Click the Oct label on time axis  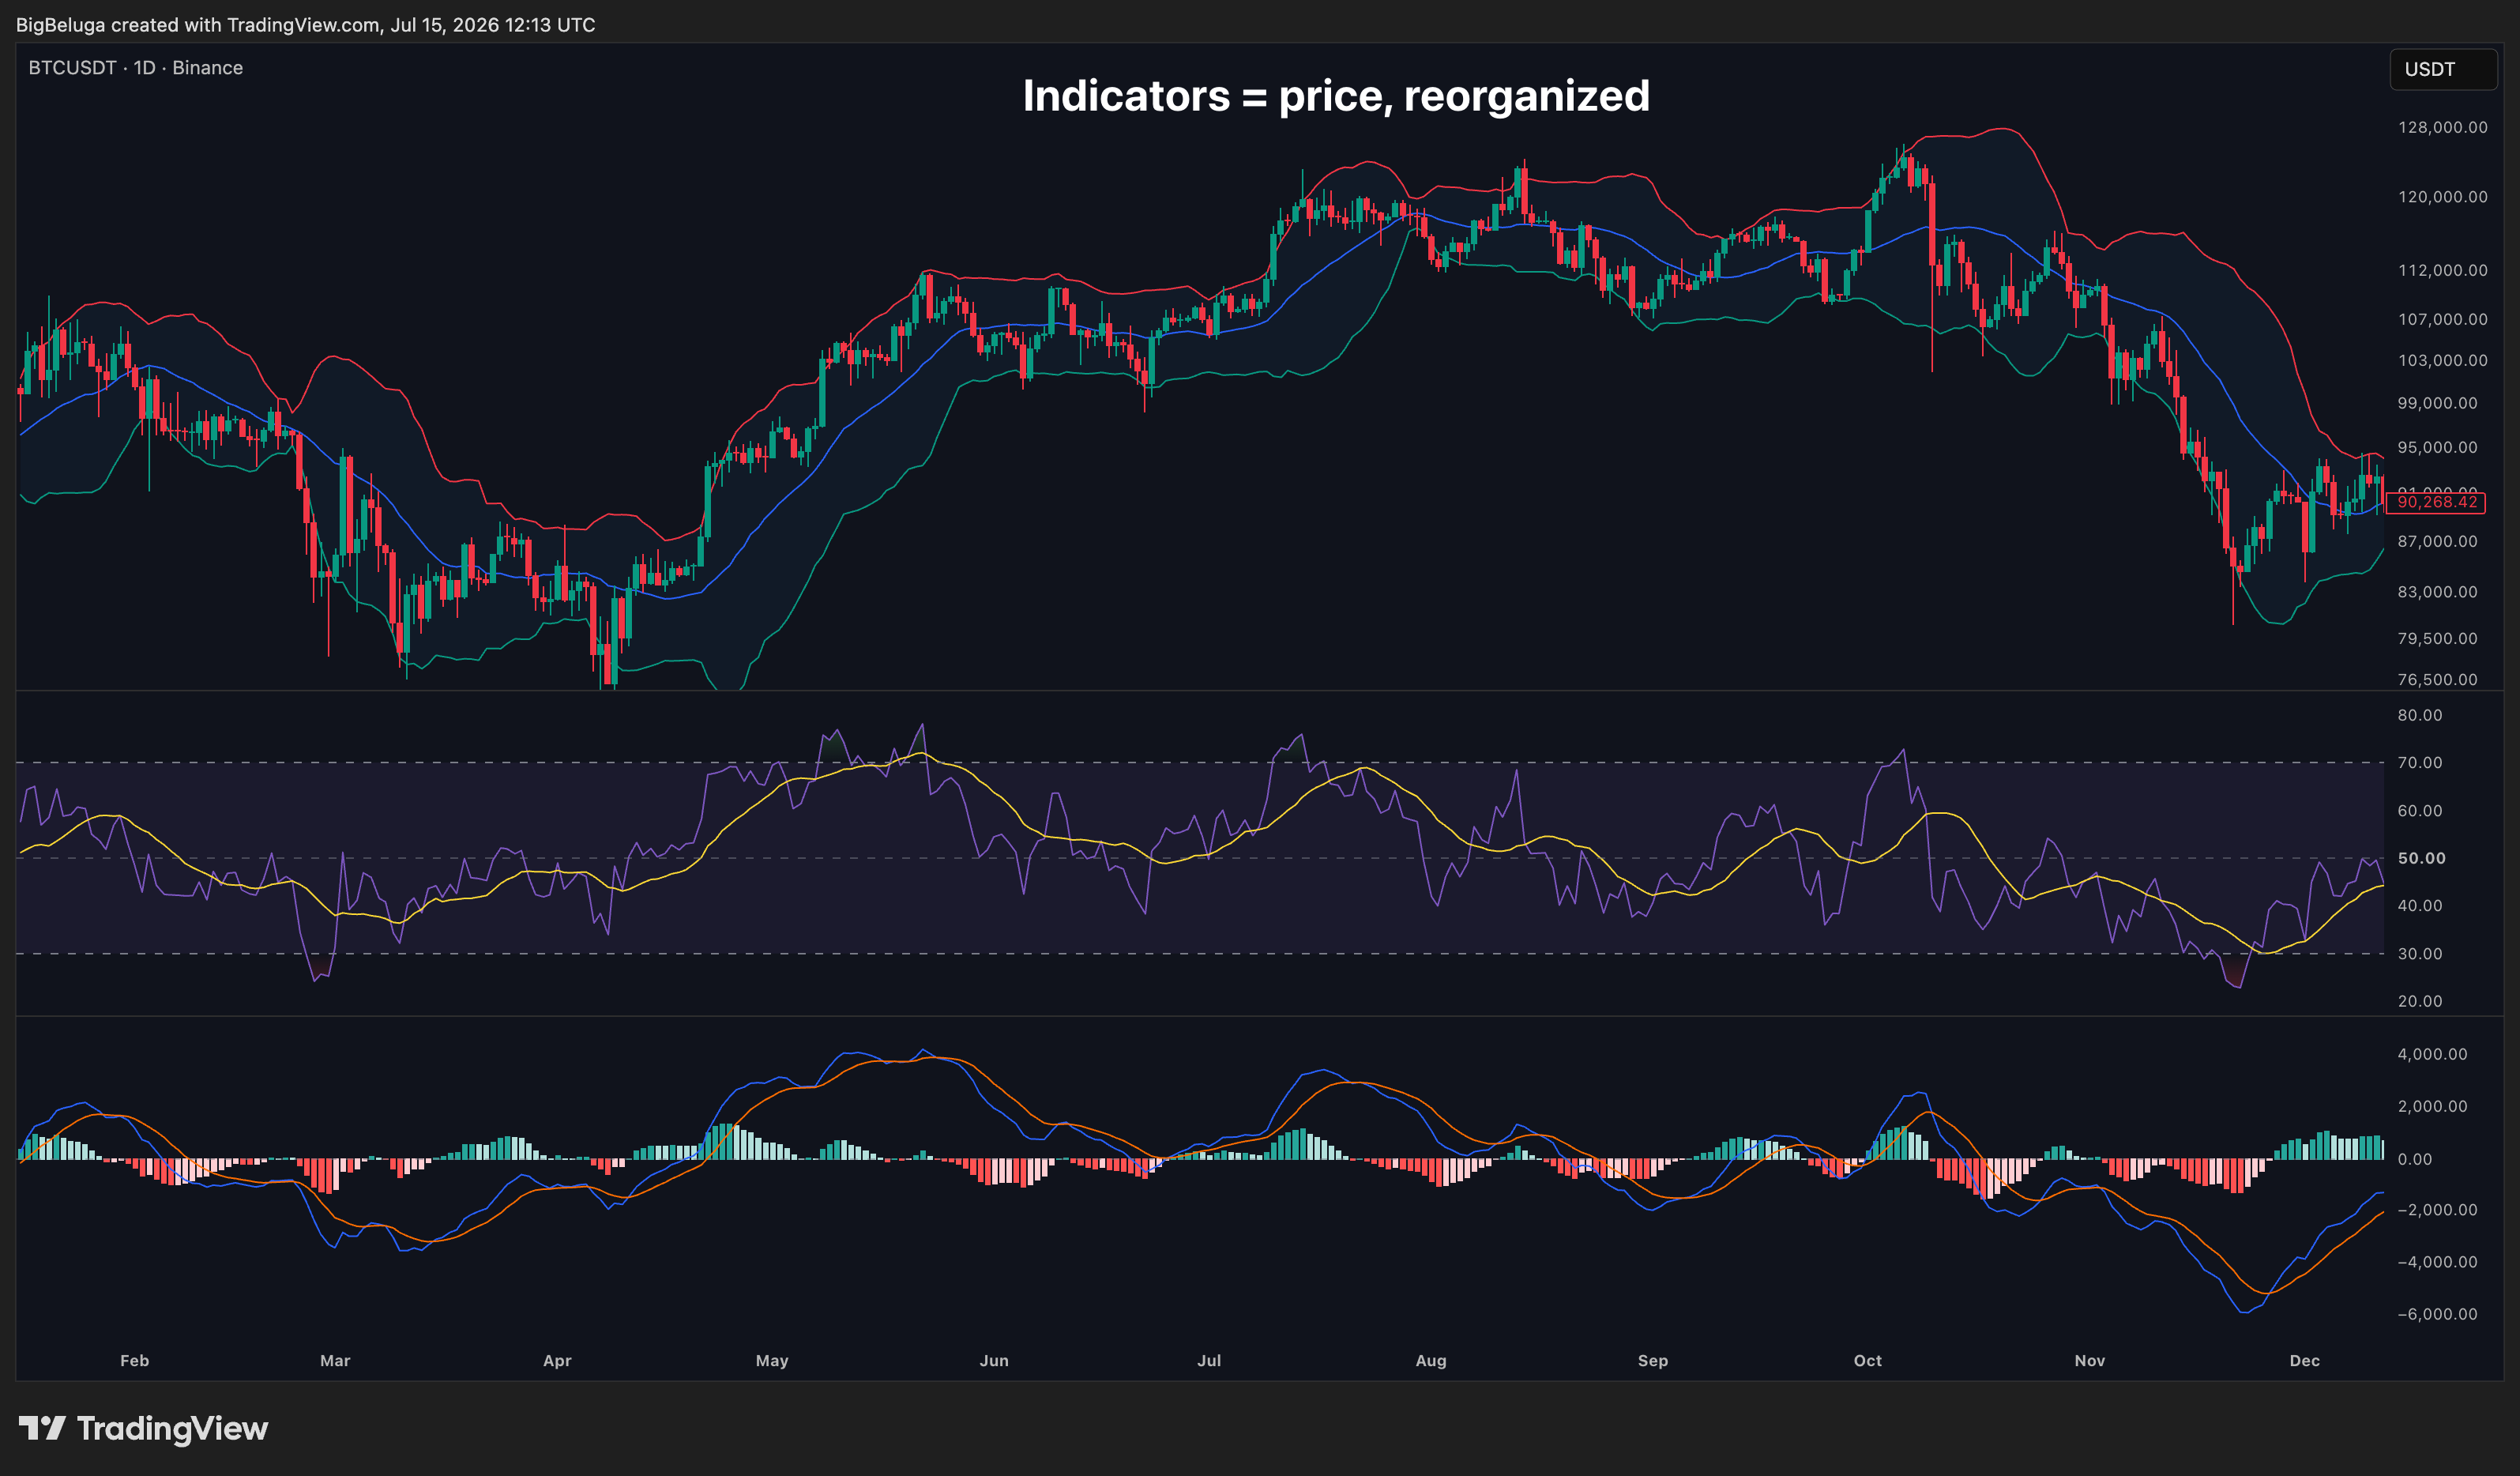1868,1361
